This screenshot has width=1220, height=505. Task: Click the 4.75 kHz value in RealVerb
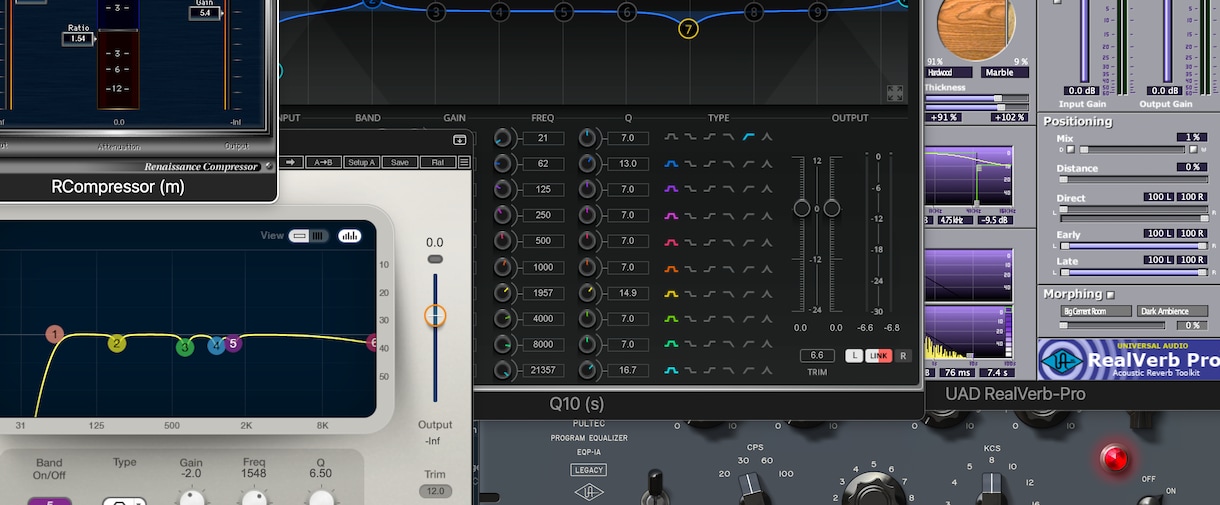click(x=957, y=220)
